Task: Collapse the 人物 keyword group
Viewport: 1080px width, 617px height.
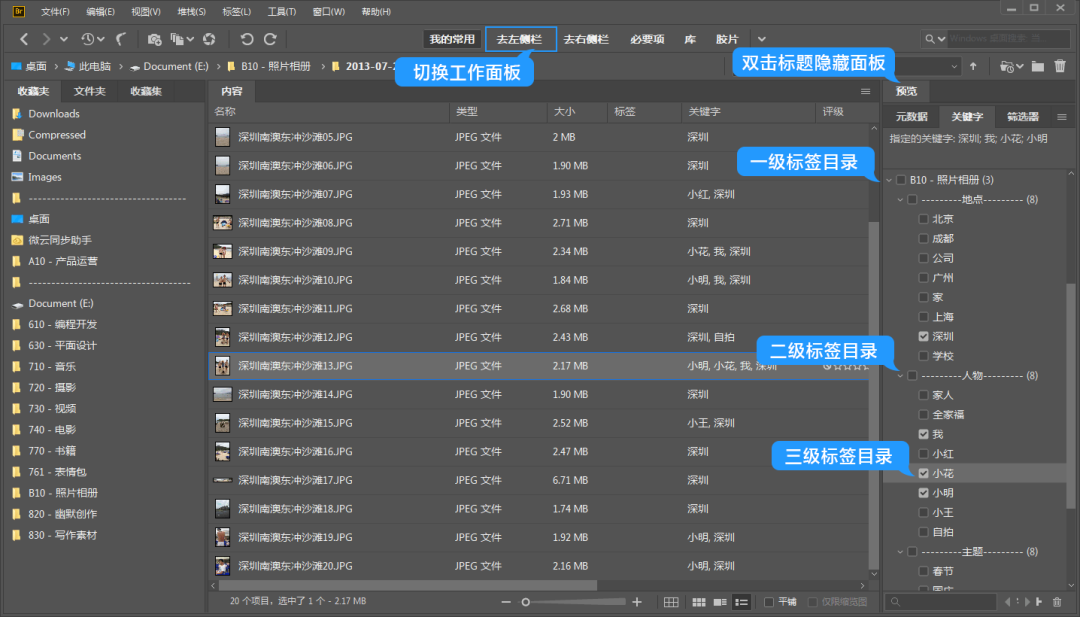Action: coord(900,376)
